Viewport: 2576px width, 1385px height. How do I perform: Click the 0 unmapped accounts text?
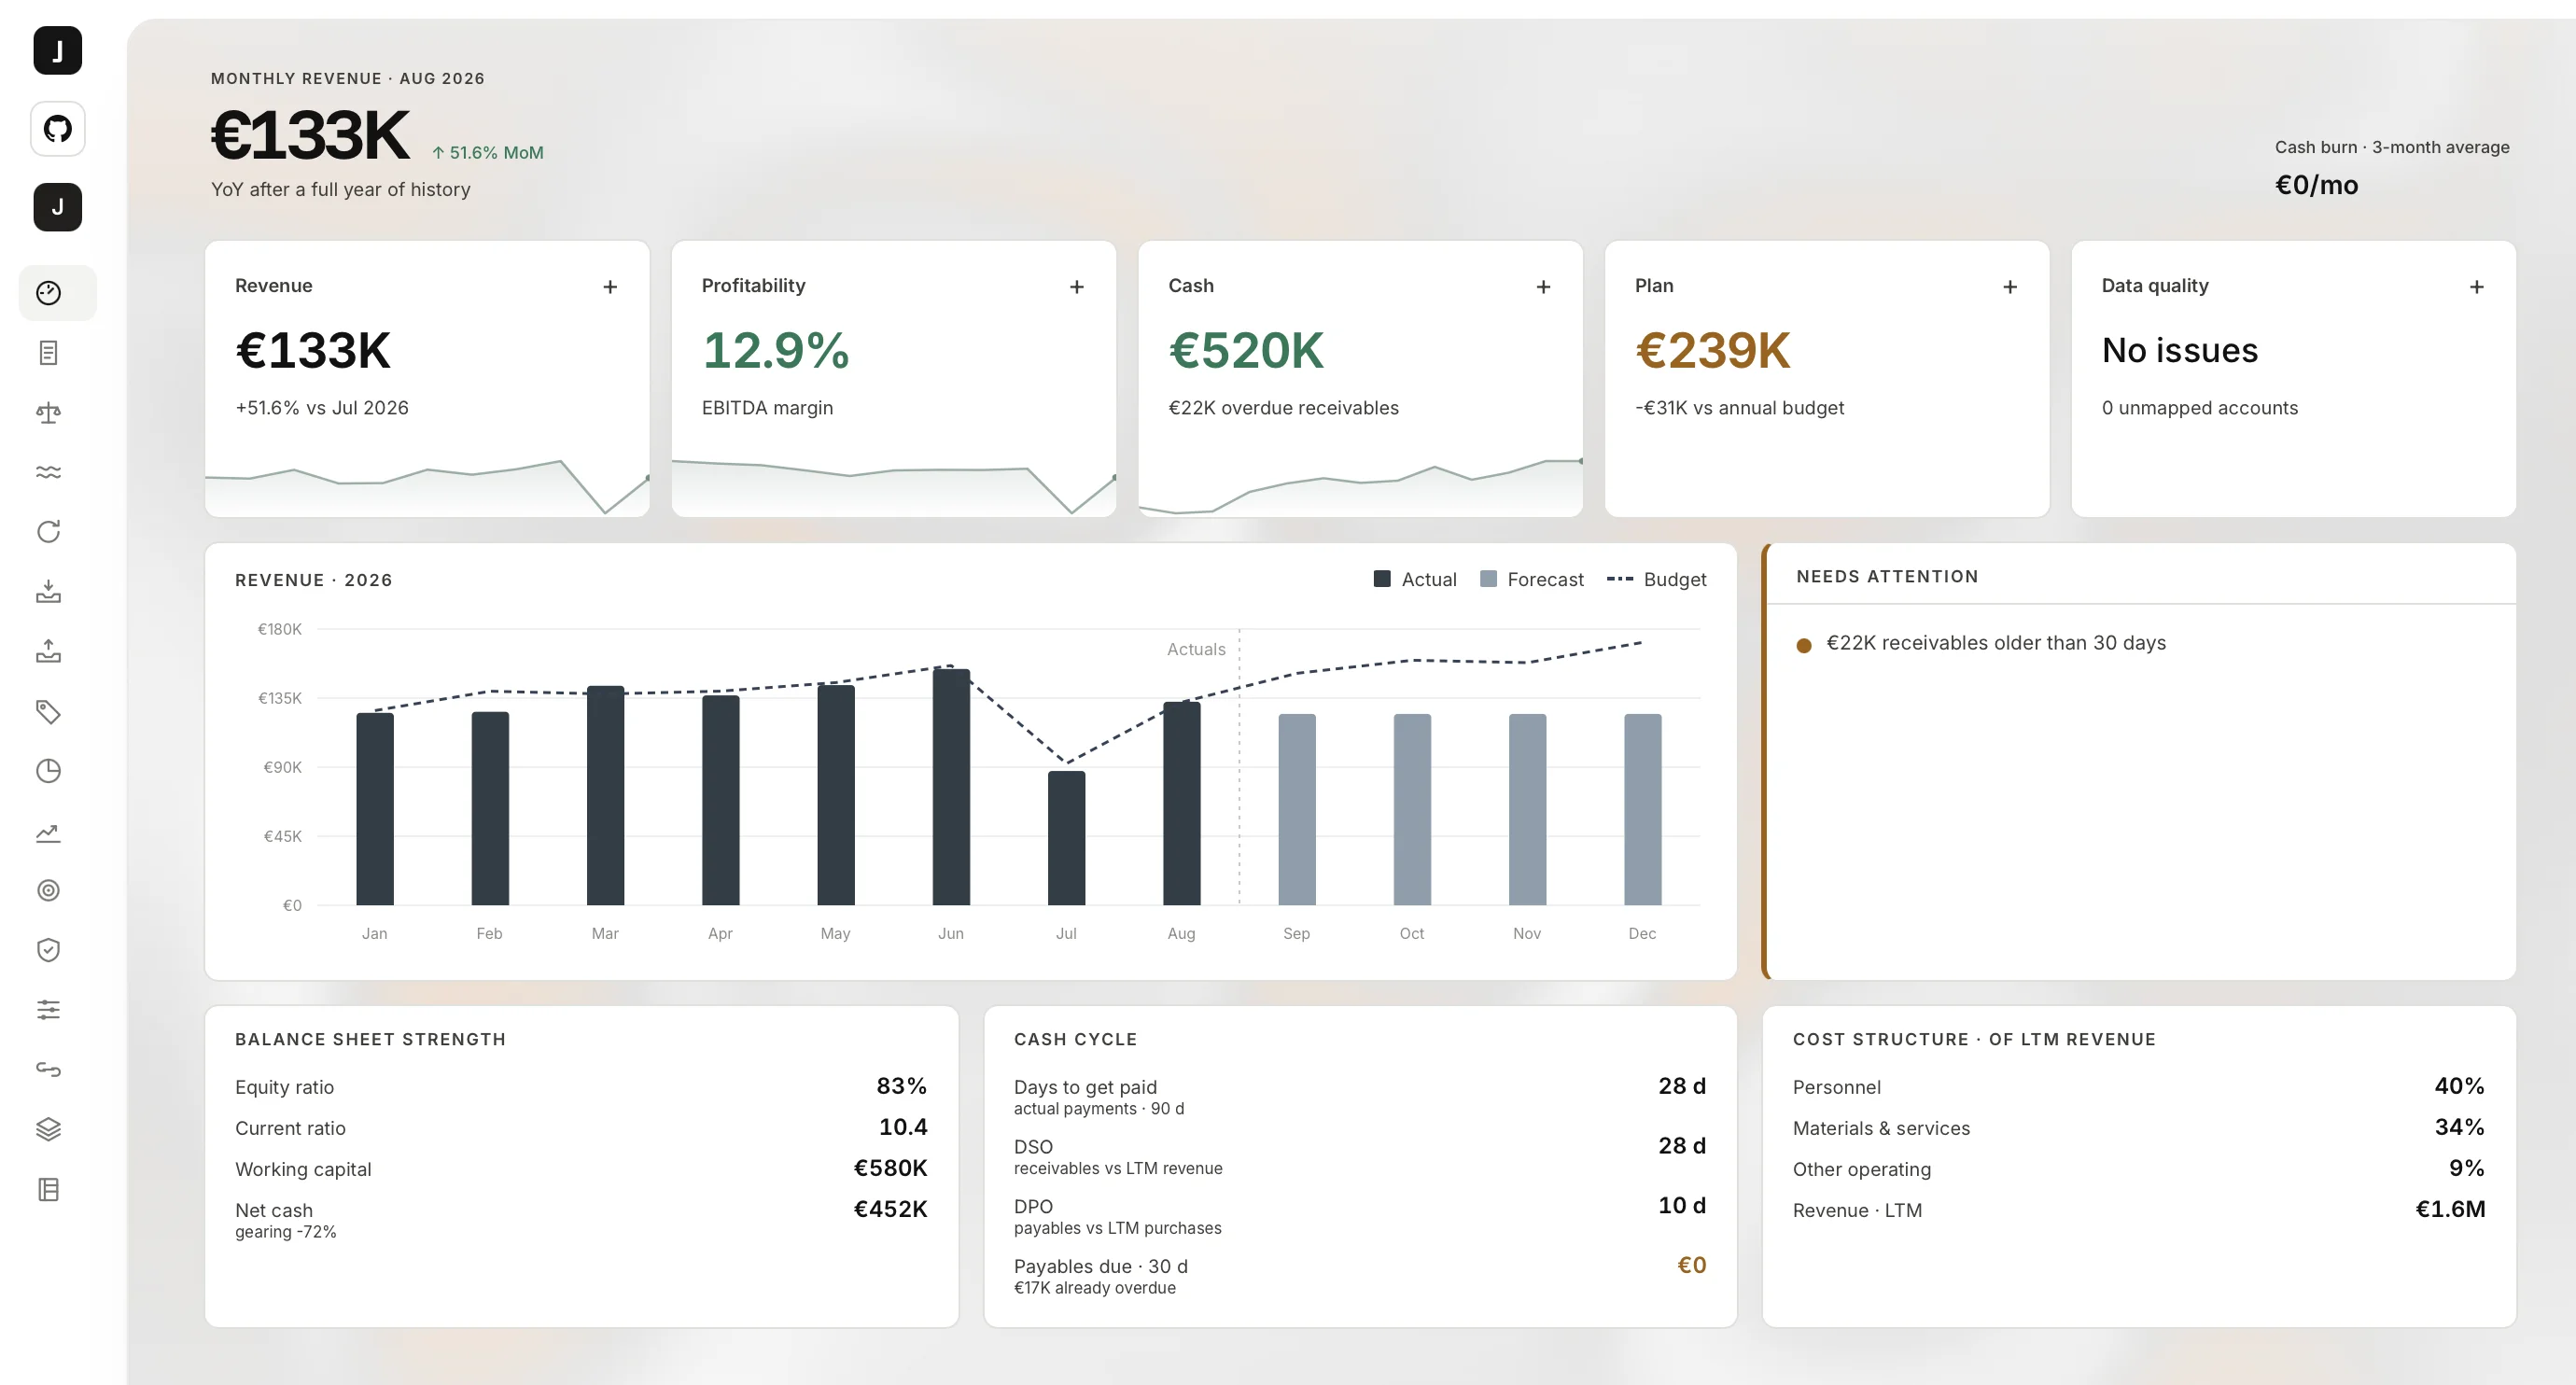[2200, 408]
